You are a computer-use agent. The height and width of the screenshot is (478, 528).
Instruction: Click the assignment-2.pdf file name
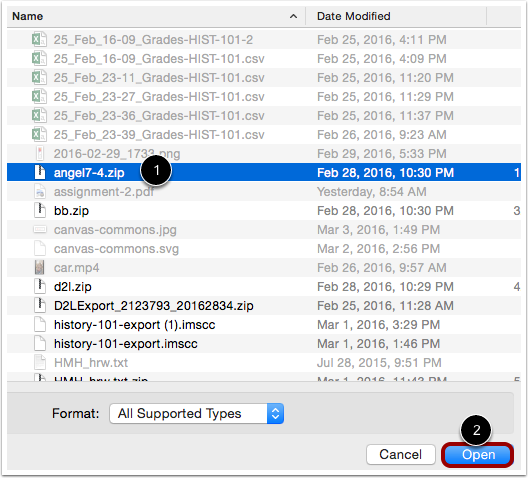(x=104, y=192)
